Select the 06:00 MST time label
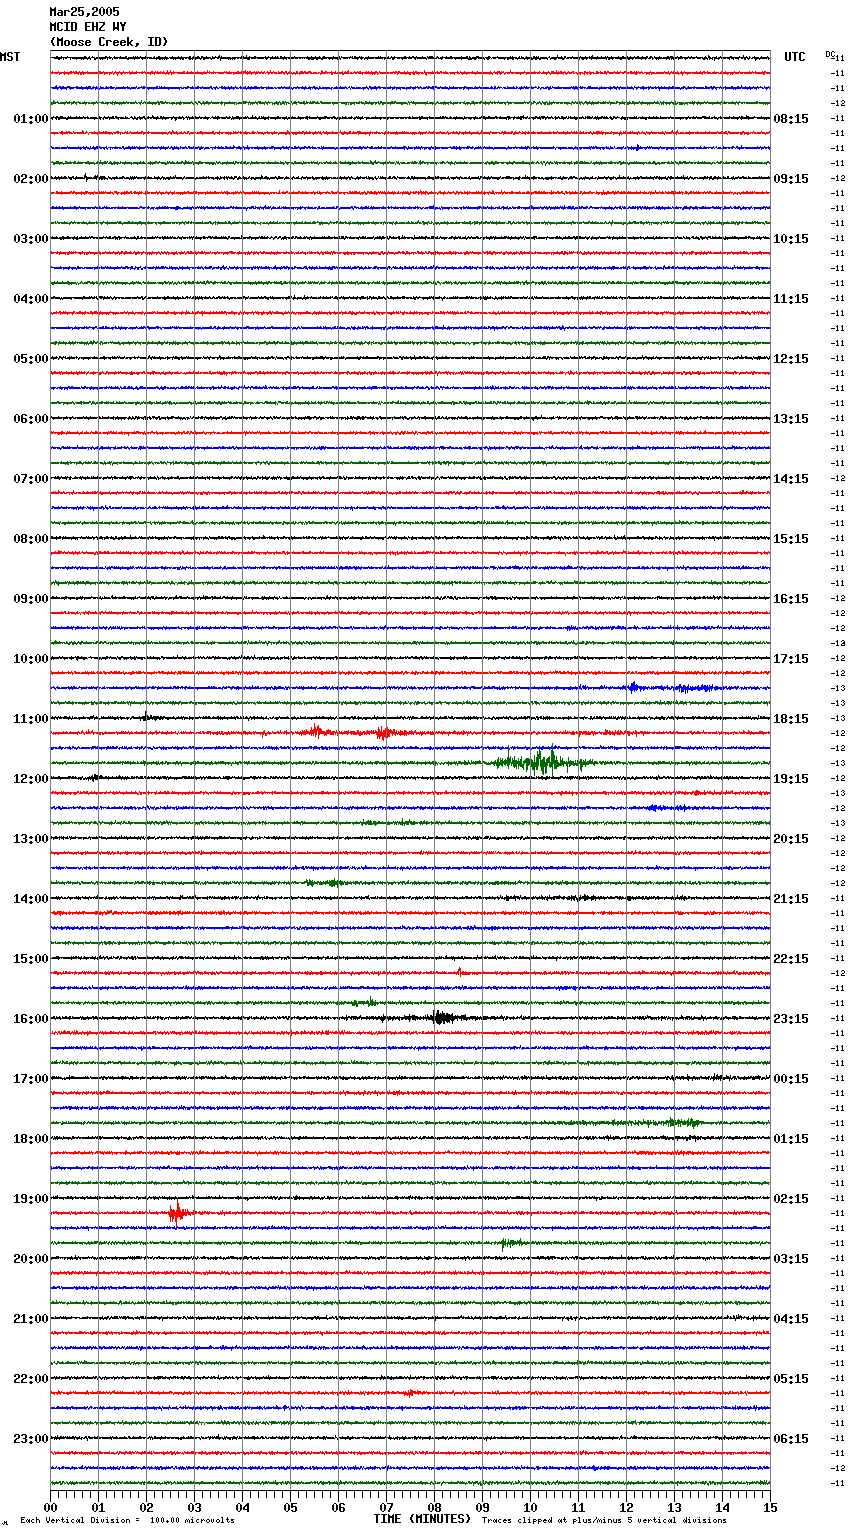 [x=31, y=419]
